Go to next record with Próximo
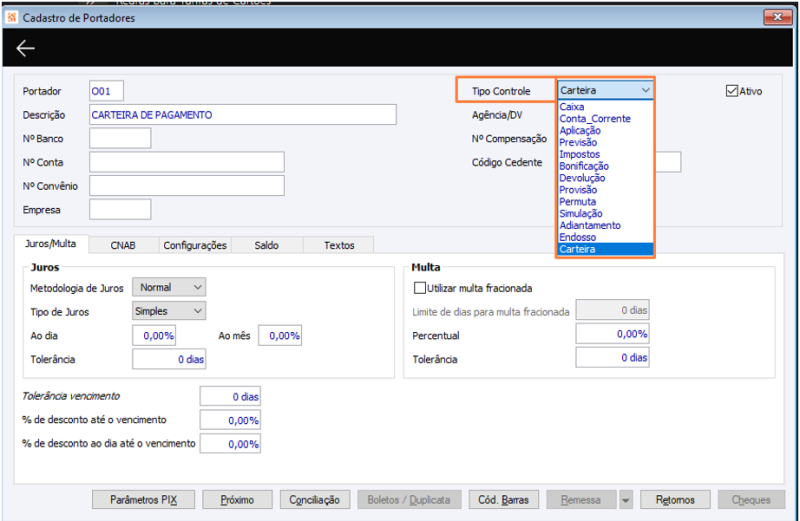 [x=237, y=500]
